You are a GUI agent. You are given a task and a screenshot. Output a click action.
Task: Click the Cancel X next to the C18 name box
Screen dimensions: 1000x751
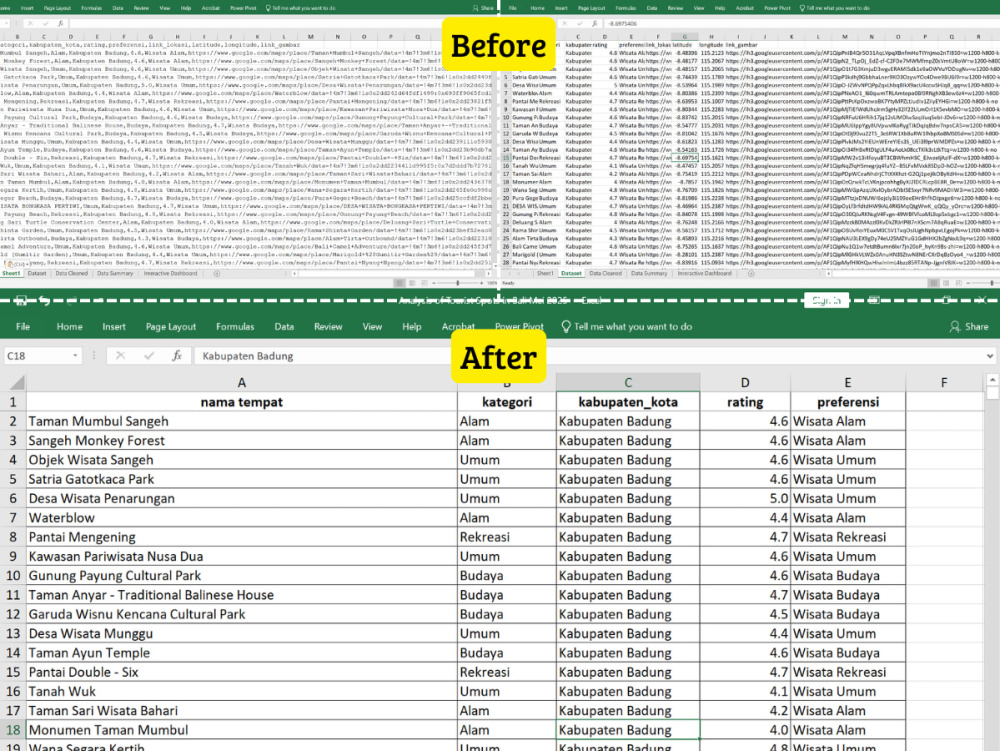point(121,356)
